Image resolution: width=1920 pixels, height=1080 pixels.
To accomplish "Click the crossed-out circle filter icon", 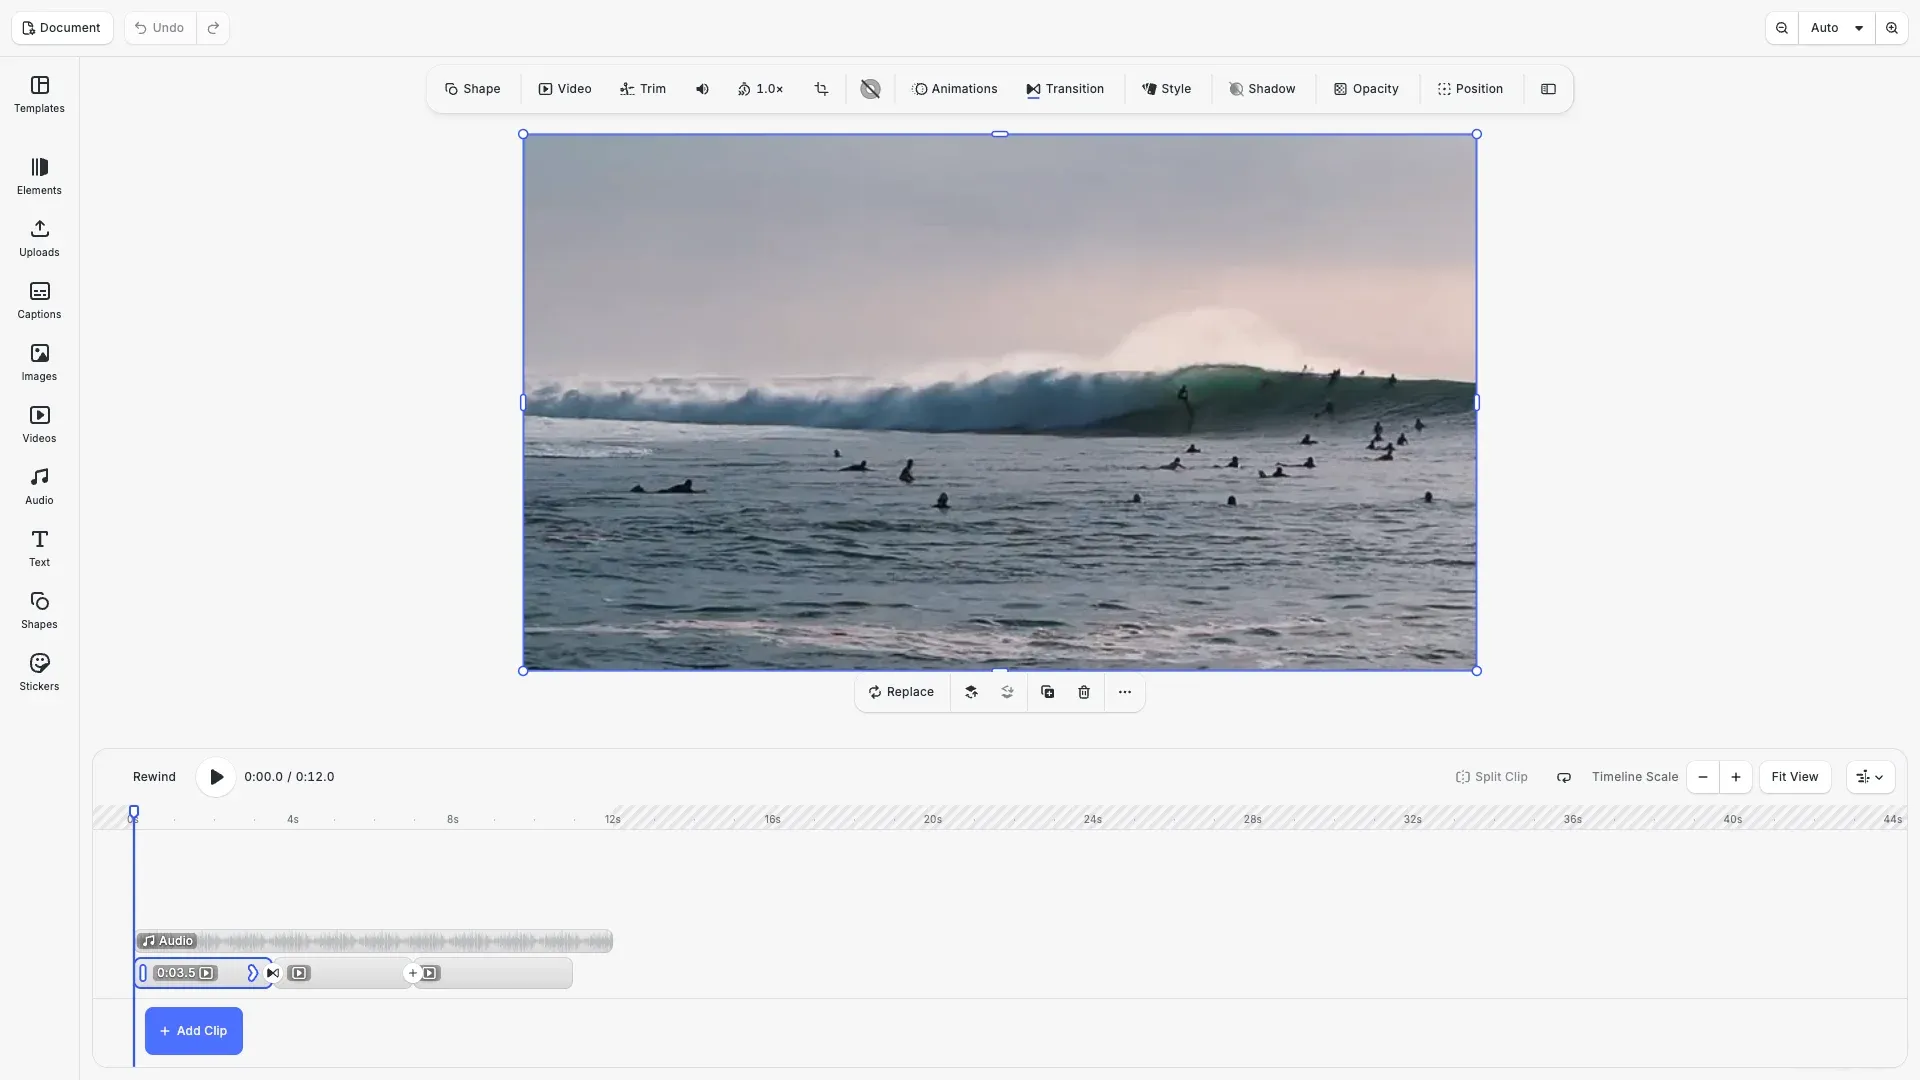I will [x=870, y=89].
